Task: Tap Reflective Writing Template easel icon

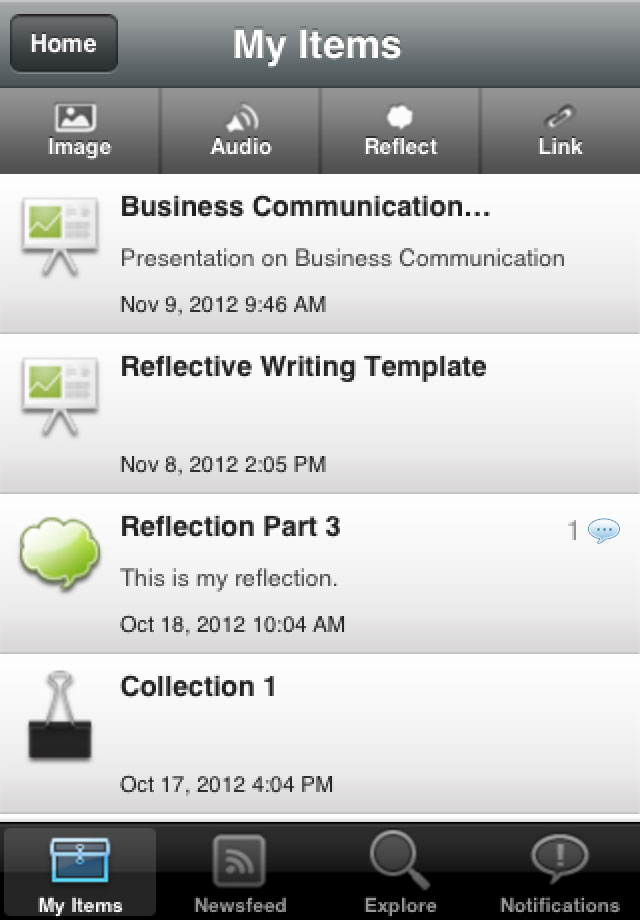Action: [60, 397]
